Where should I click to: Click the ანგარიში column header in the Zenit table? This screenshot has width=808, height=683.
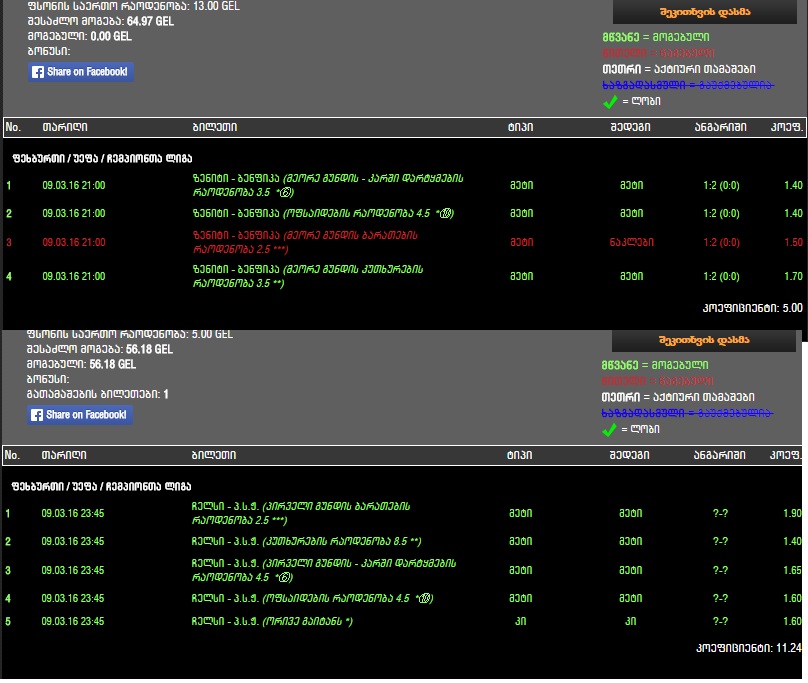click(720, 127)
